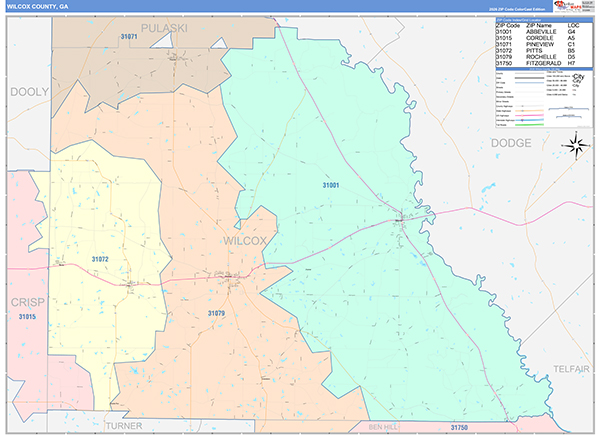Click the BEN HILL county label

click(383, 427)
